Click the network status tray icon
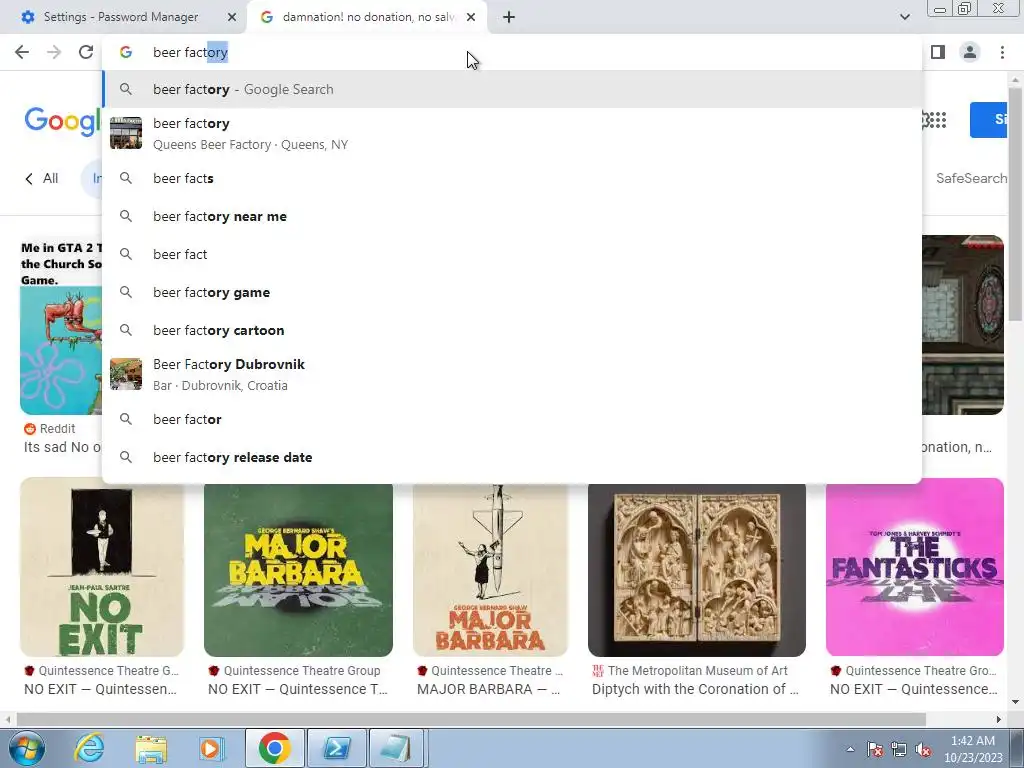Screen dimensions: 1024x768 (899, 749)
